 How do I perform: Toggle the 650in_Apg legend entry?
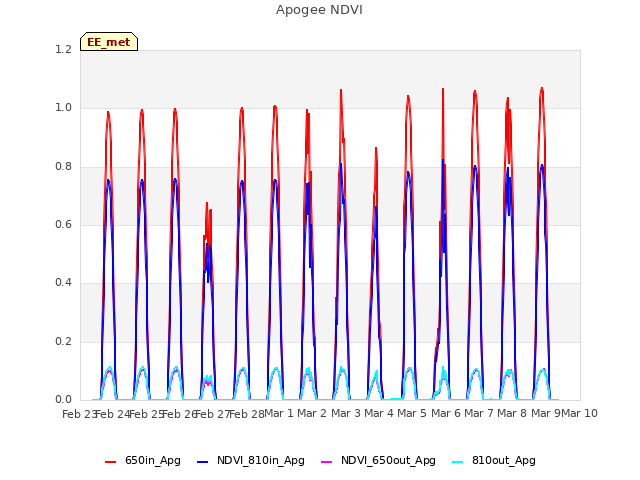click(x=143, y=460)
